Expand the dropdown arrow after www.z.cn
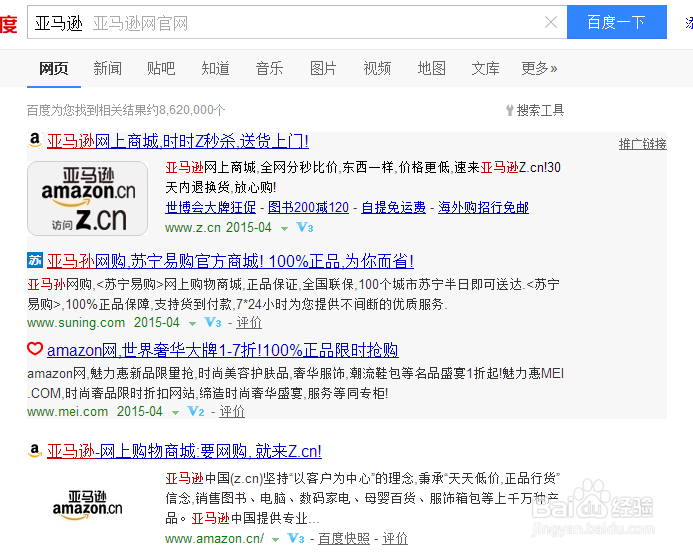The height and width of the screenshot is (553, 693). tap(284, 229)
